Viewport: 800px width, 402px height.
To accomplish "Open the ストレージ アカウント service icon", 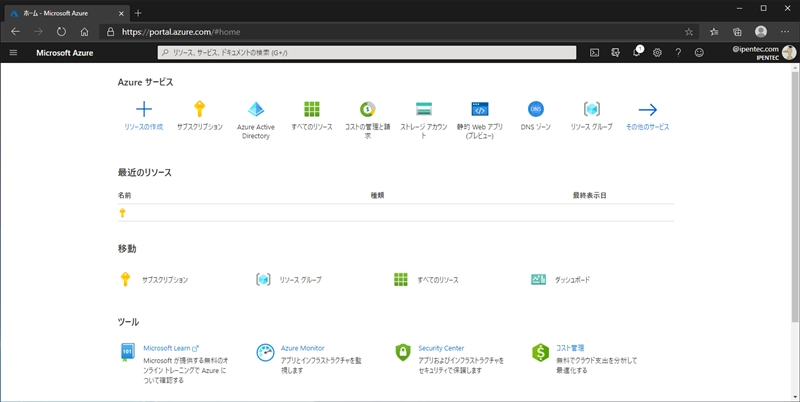I will 424,110.
